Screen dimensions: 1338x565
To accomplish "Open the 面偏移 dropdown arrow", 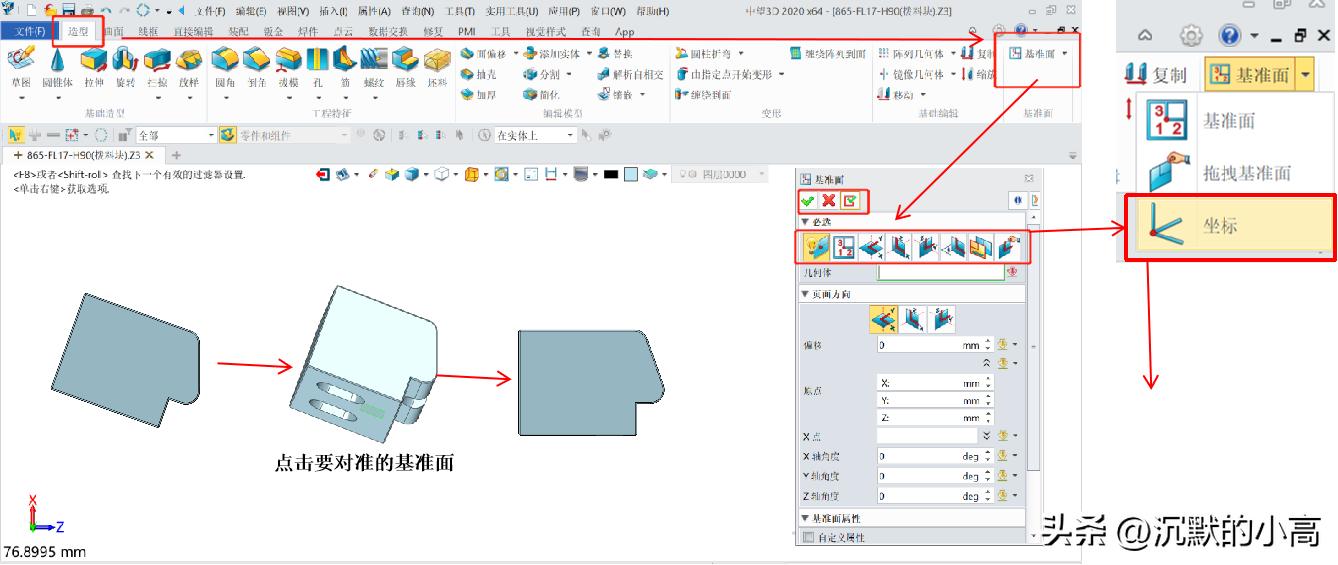I will click(516, 53).
